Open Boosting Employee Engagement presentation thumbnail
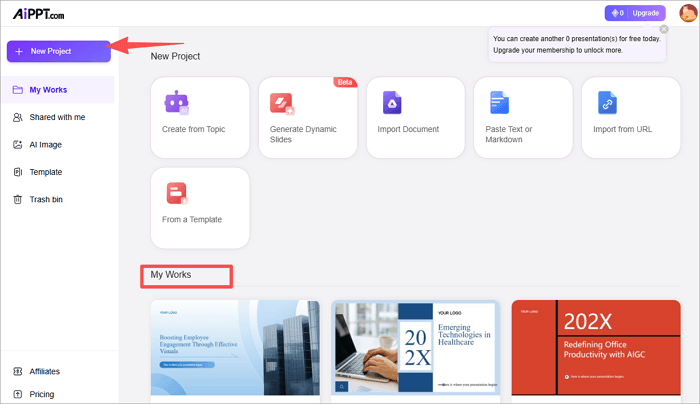 coord(235,347)
